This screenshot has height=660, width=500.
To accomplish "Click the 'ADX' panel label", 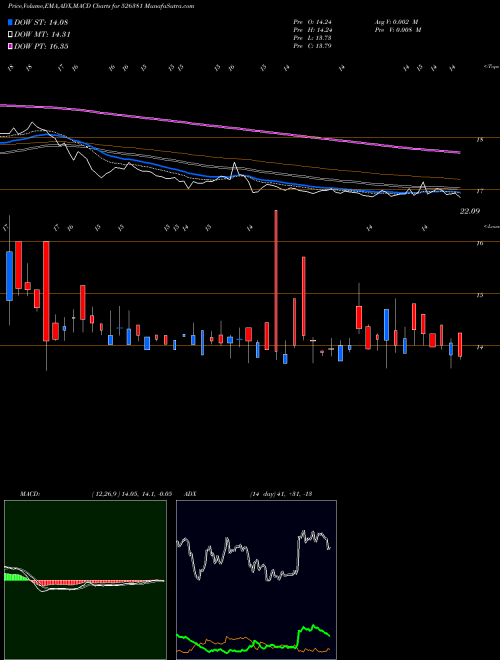I will tap(190, 494).
